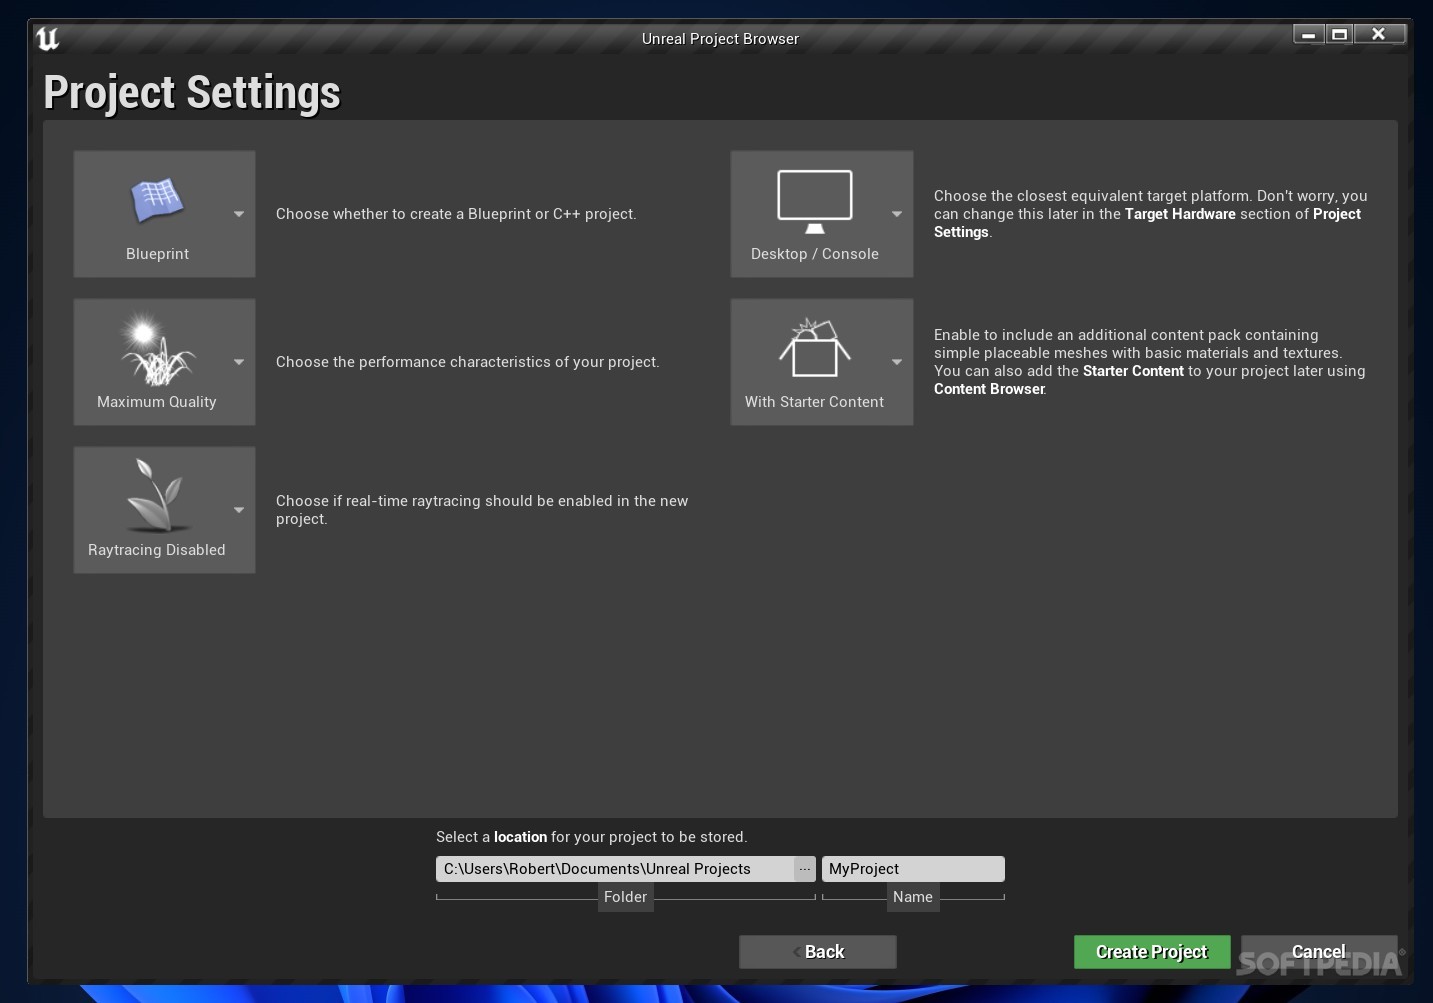
Task: Click the 'Maximum Quality' label text
Action: click(x=157, y=402)
